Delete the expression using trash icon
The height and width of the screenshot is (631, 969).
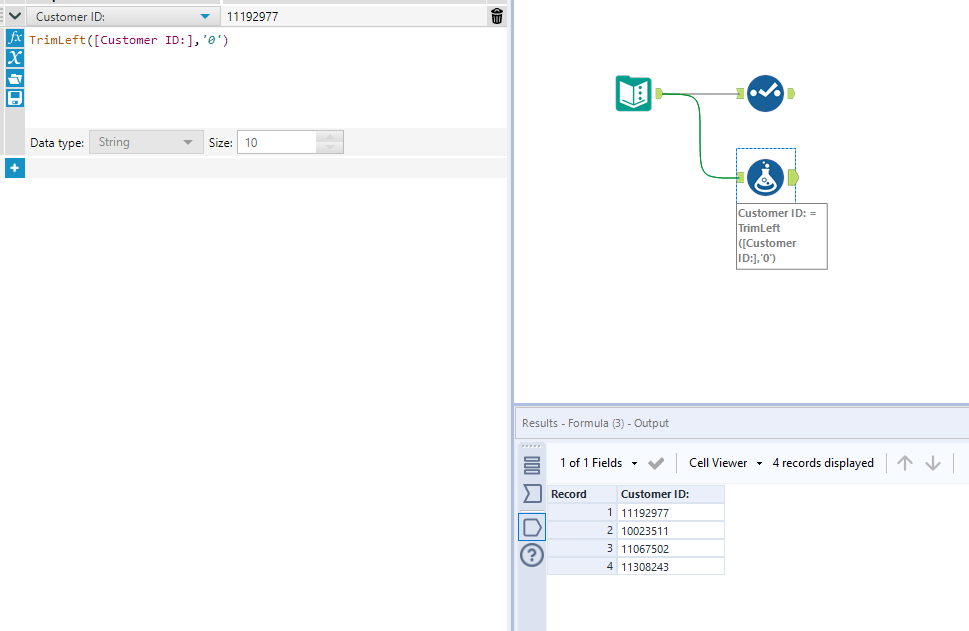click(497, 16)
